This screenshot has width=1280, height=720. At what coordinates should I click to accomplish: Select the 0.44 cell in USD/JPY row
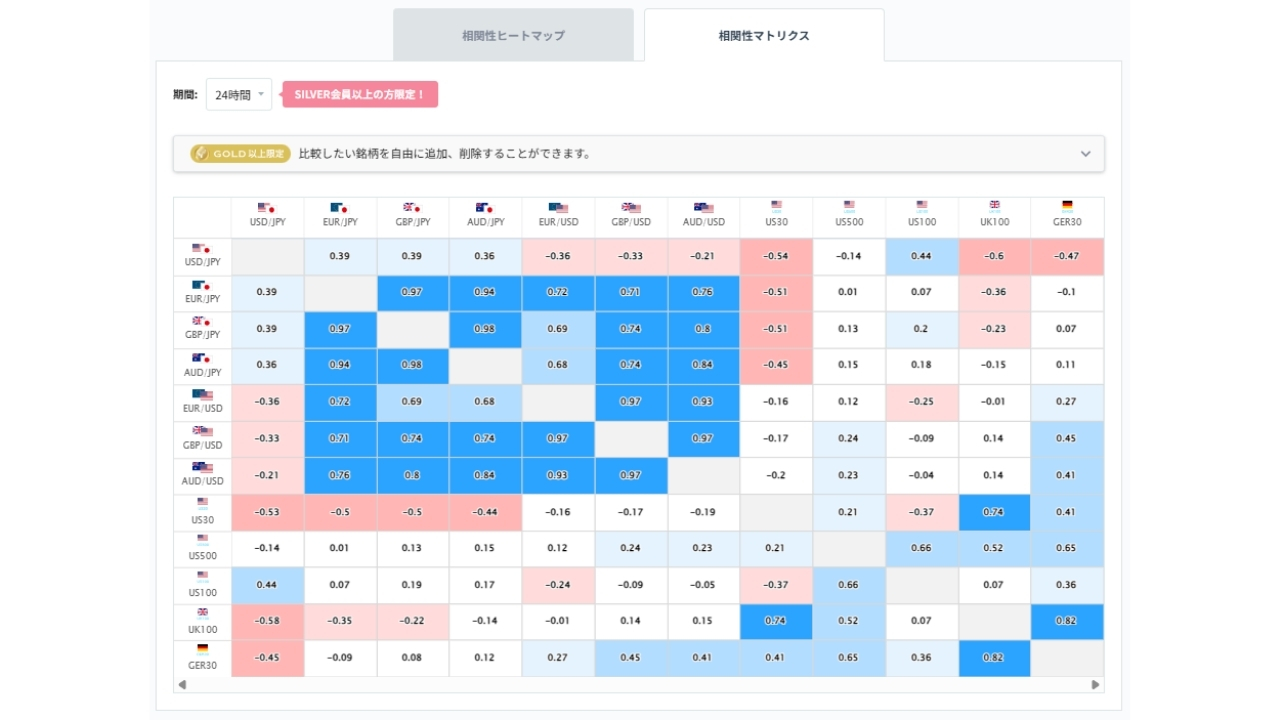pyautogui.click(x=922, y=256)
